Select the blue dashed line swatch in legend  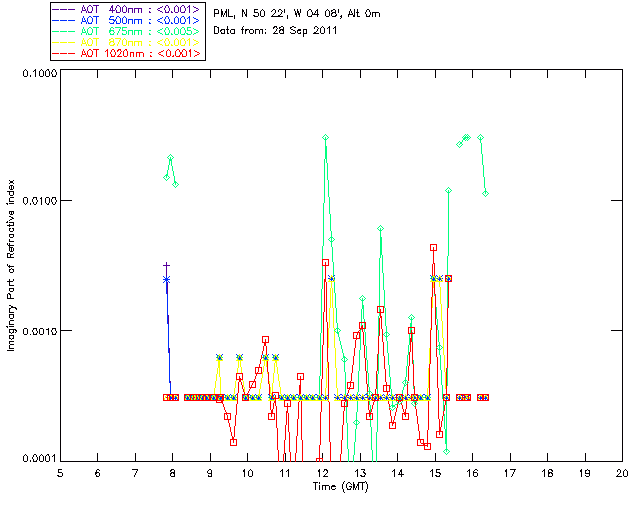coord(64,20)
